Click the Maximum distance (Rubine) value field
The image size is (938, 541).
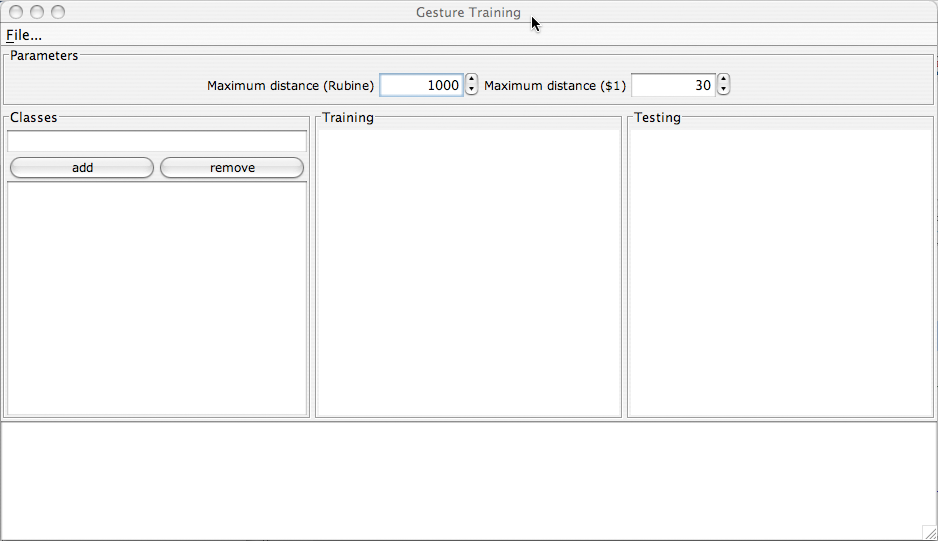[421, 86]
